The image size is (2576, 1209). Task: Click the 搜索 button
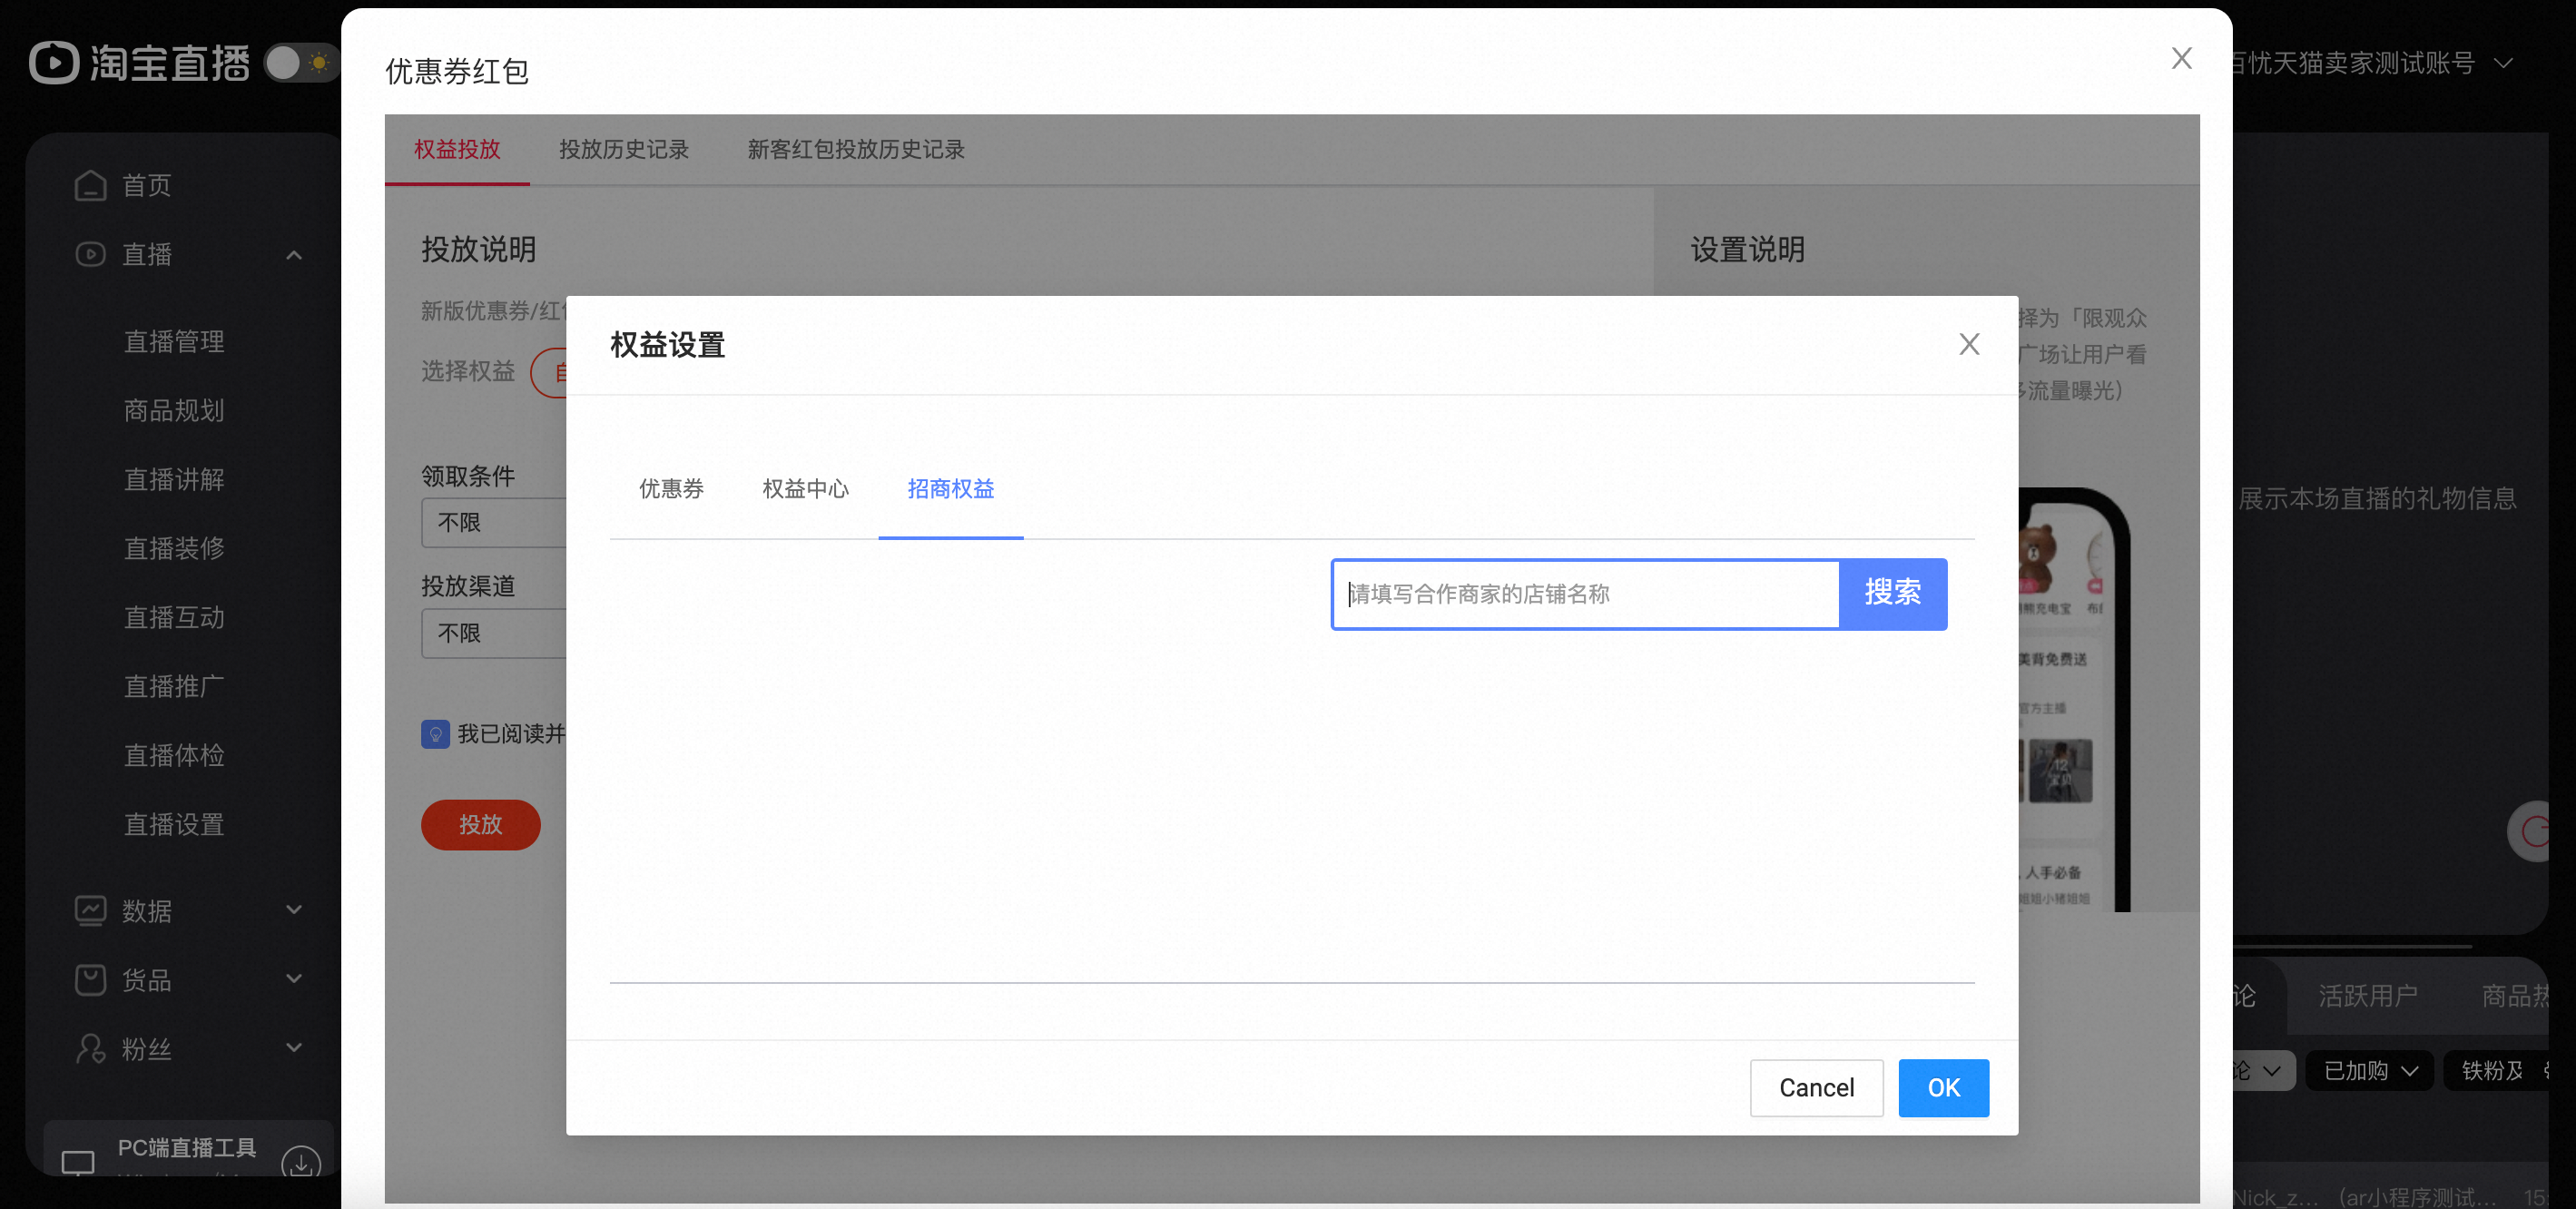tap(1893, 594)
